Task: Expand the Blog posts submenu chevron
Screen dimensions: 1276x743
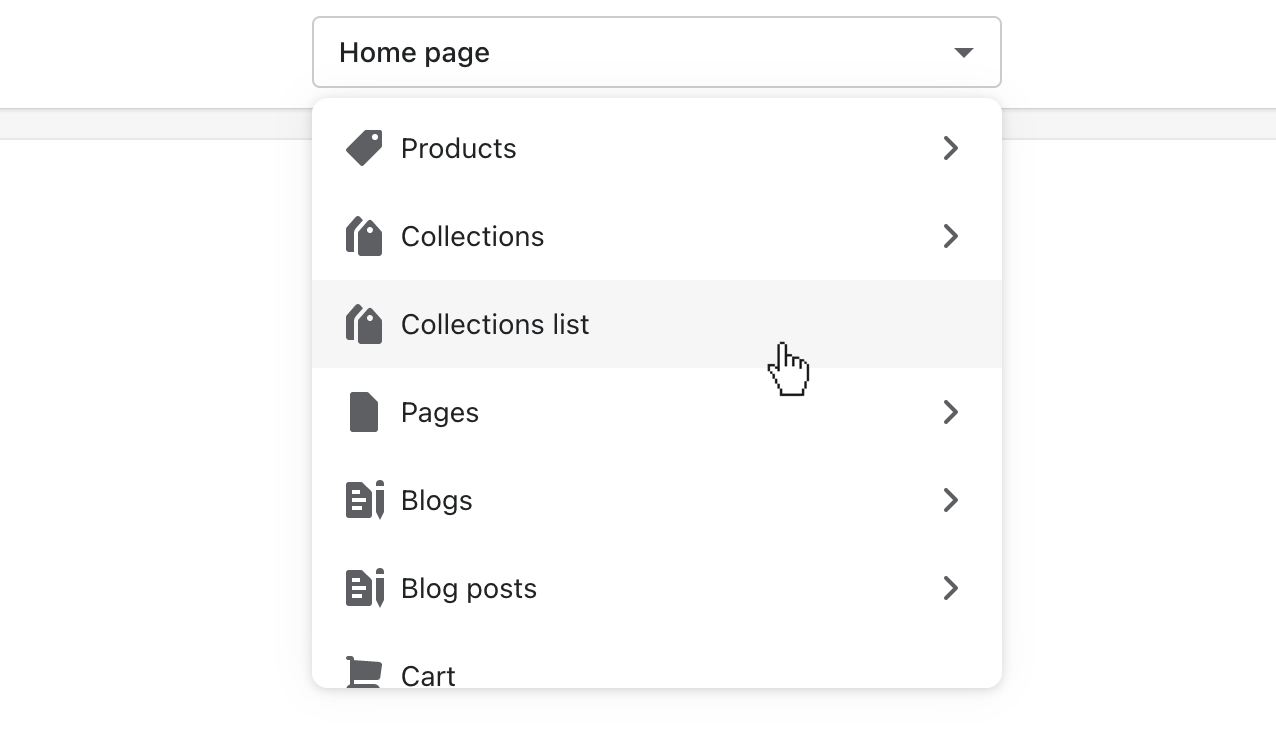Action: click(950, 588)
